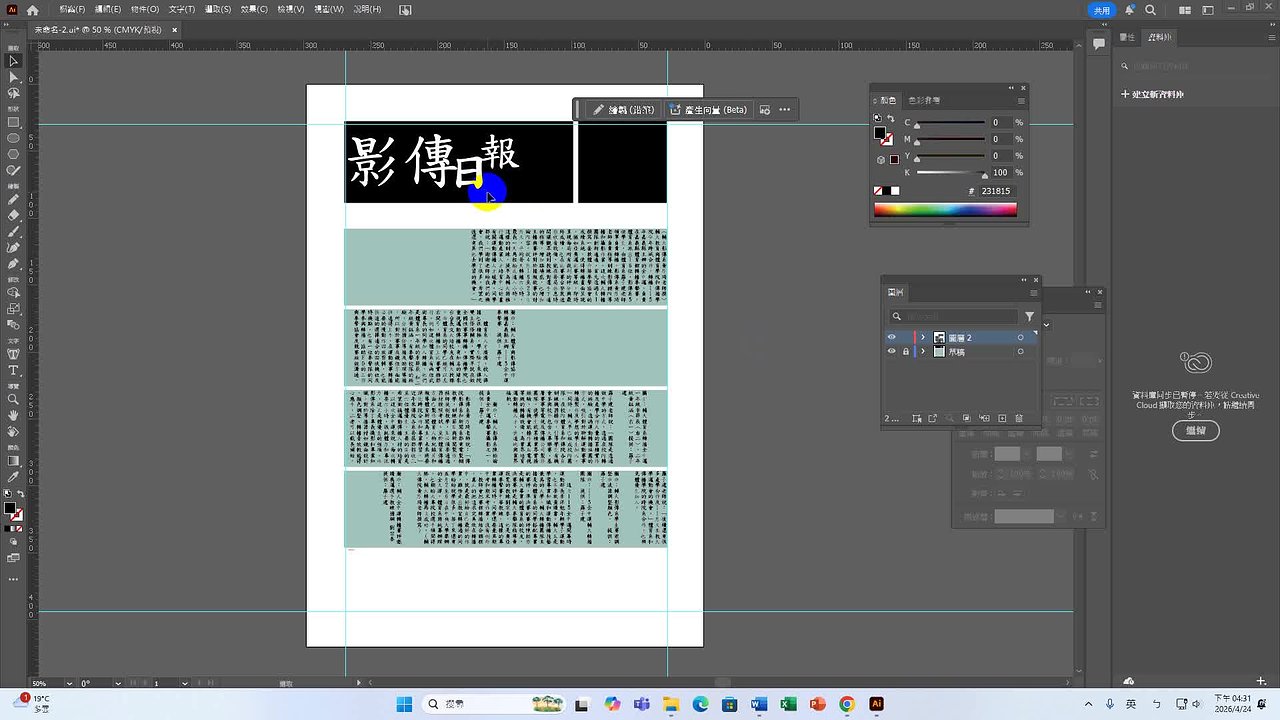The image size is (1280, 720).
Task: Click the 產生向量 (Beta) button
Action: coord(707,109)
